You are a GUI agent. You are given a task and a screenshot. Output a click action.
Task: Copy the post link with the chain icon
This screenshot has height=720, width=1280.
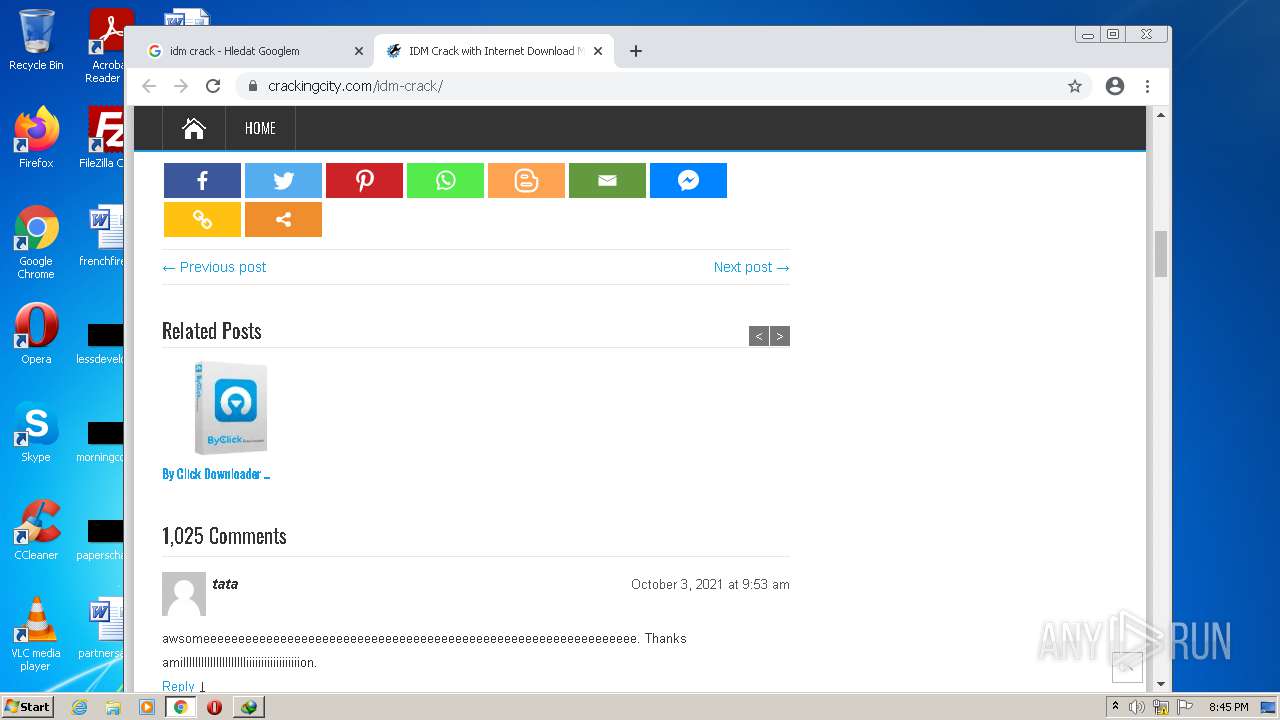202,219
